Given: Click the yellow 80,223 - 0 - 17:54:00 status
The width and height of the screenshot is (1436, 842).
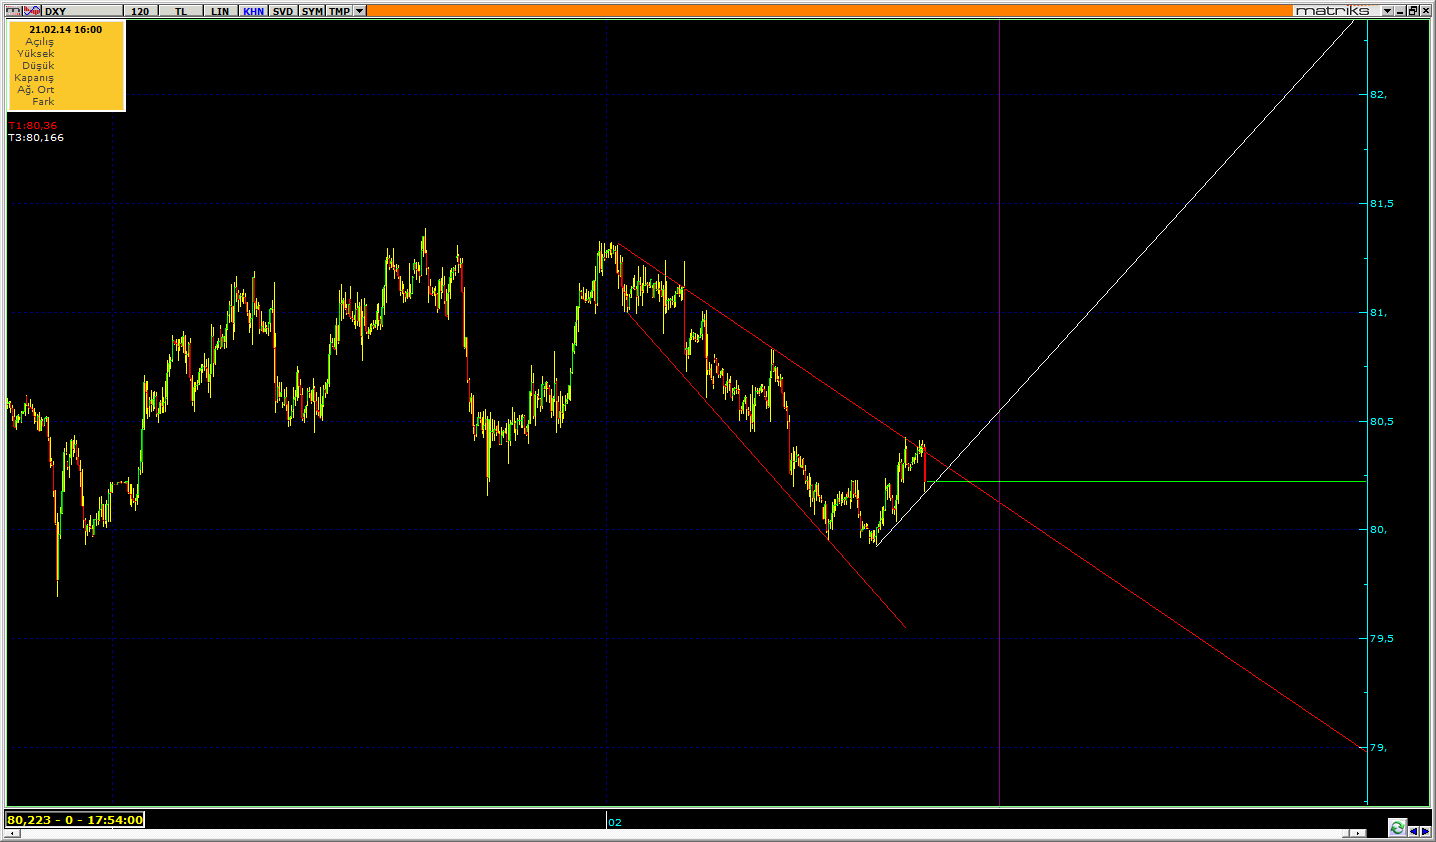Looking at the screenshot, I should pyautogui.click(x=75, y=820).
